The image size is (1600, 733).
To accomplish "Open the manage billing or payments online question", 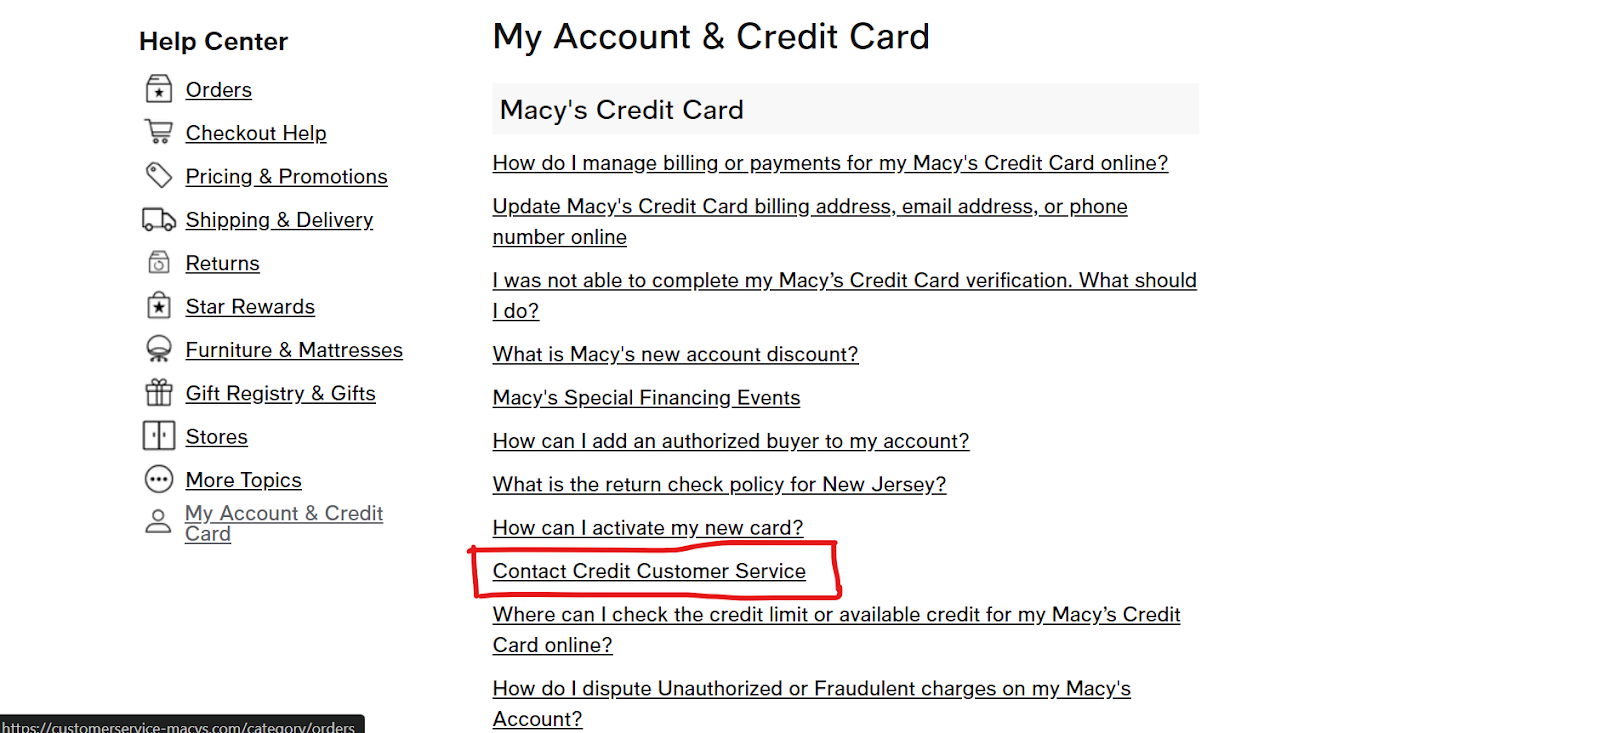I will coord(830,163).
